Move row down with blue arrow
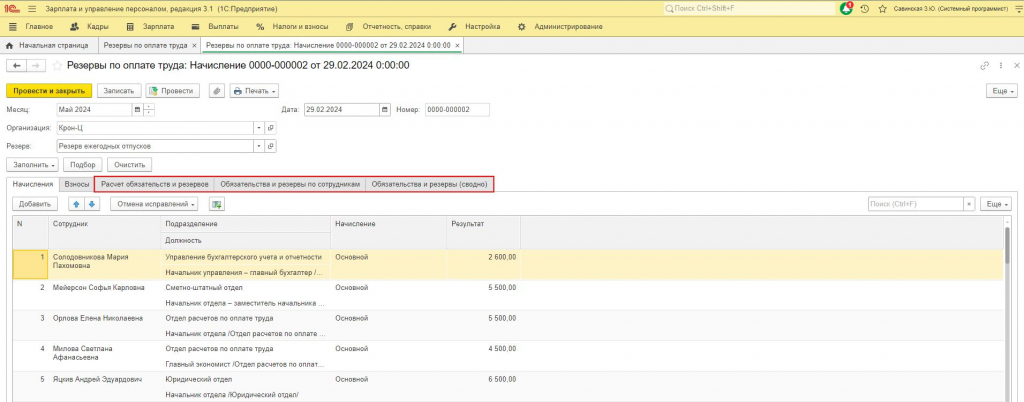Viewport: 1024px width, 402px height. click(92, 204)
